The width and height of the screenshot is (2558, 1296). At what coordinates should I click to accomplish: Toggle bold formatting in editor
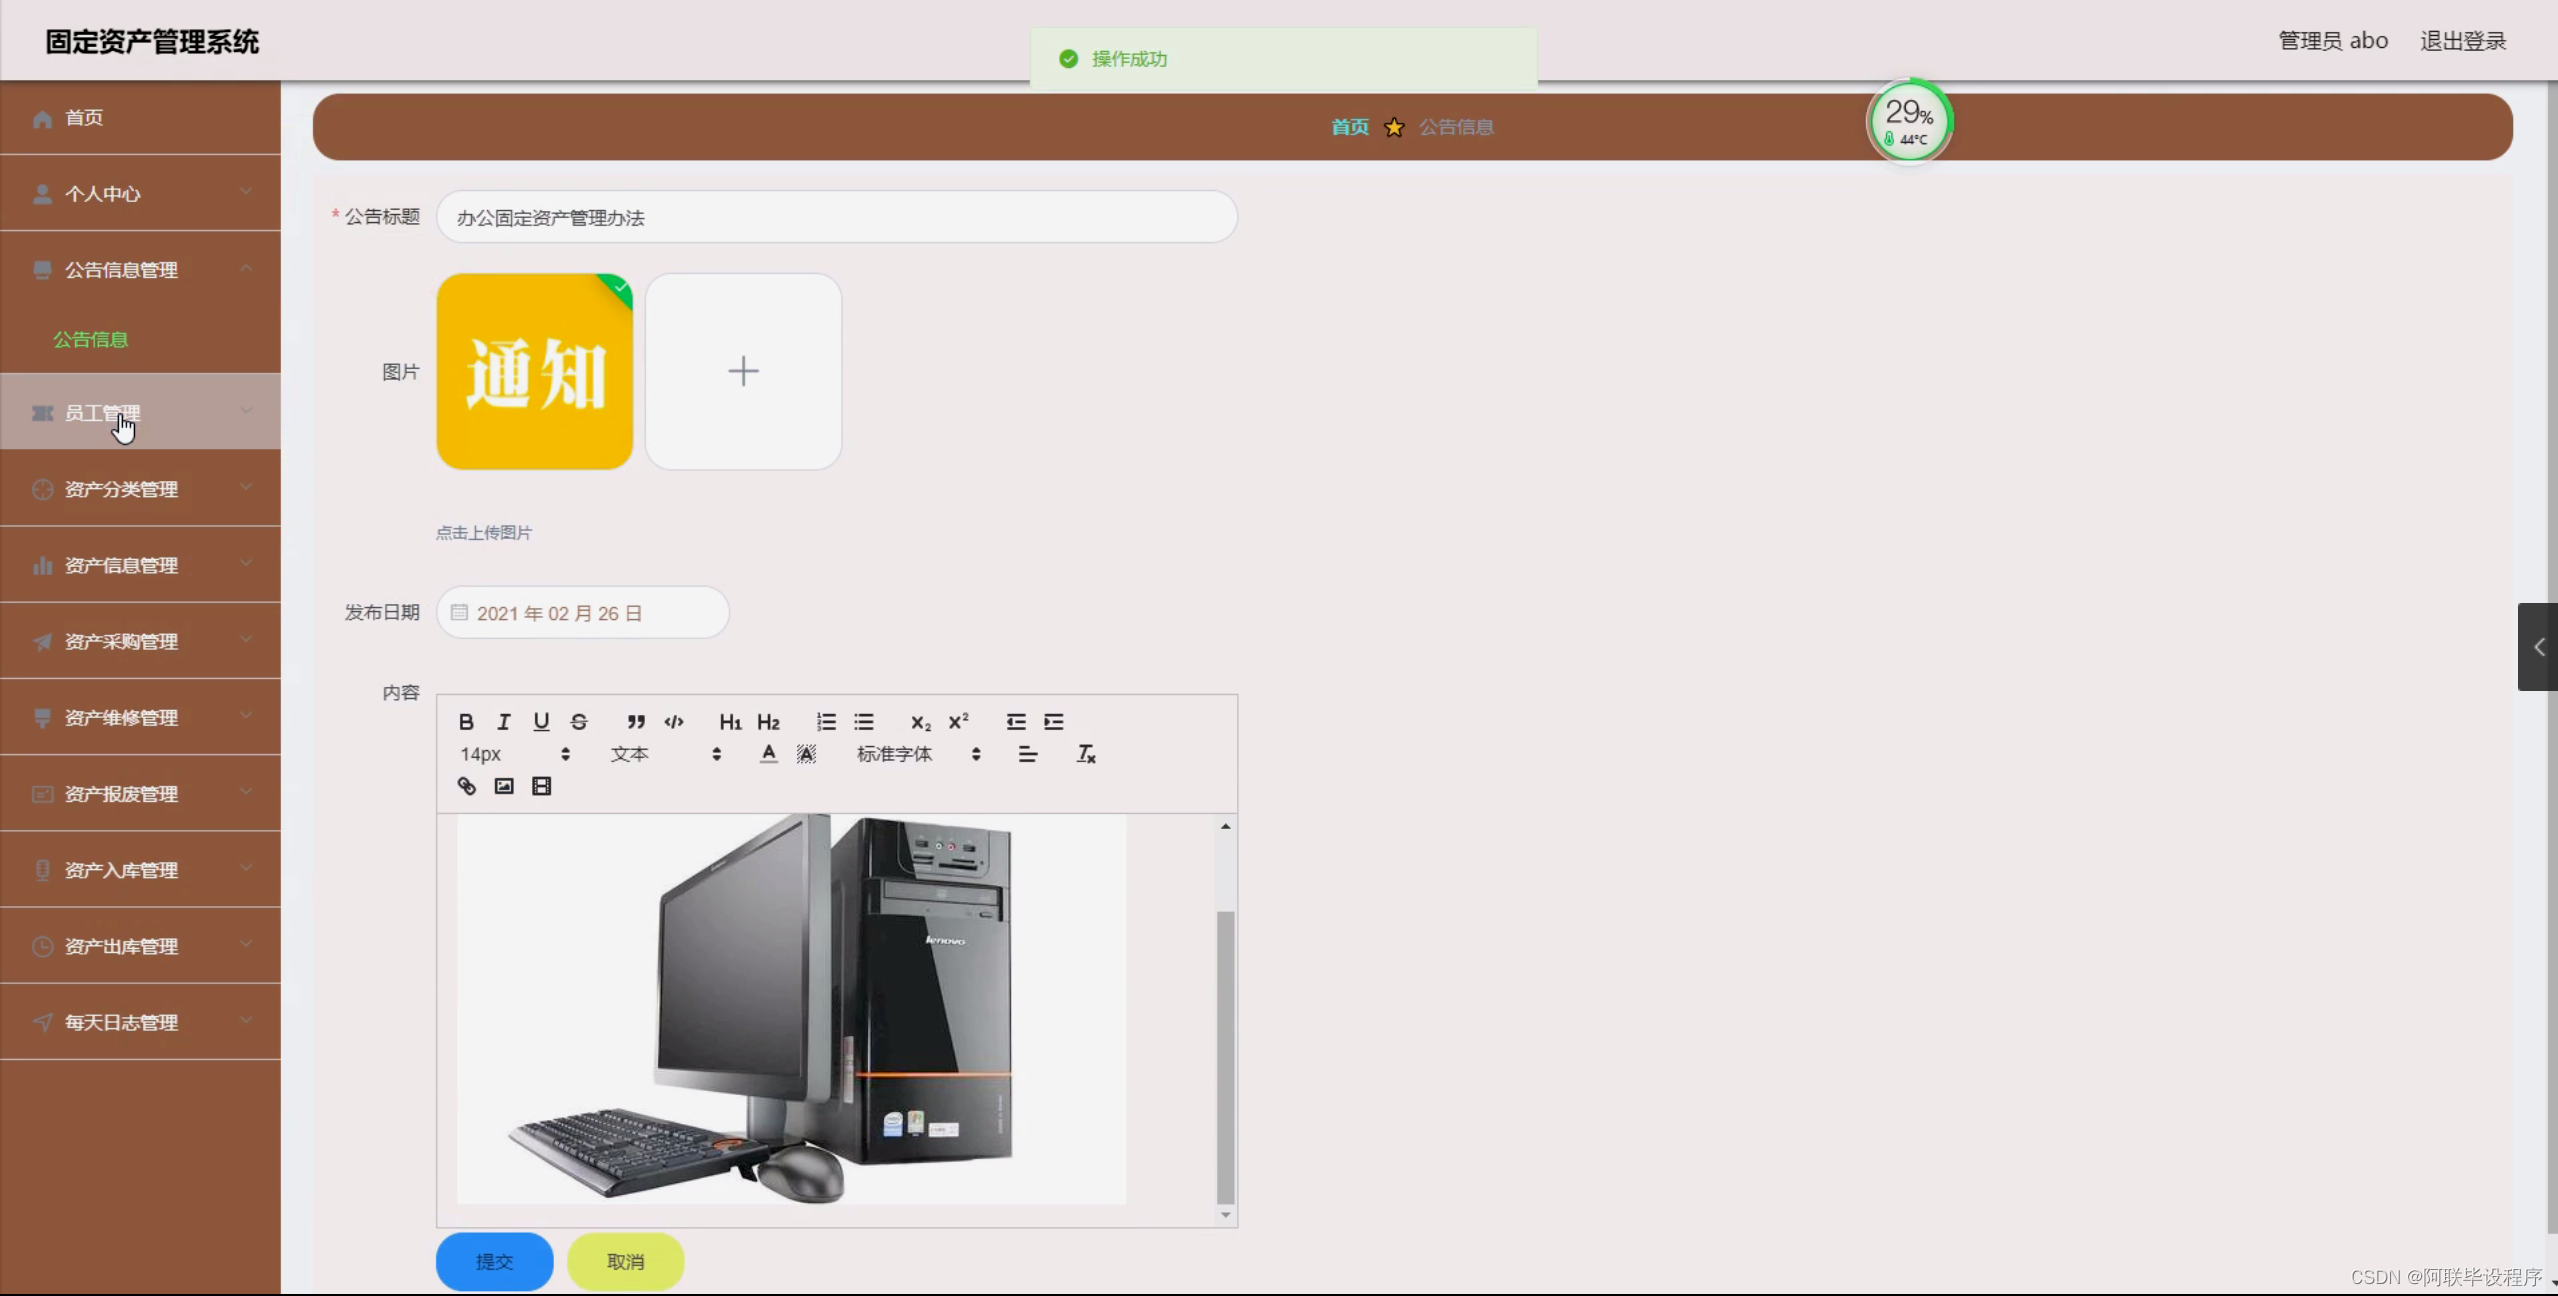point(466,722)
